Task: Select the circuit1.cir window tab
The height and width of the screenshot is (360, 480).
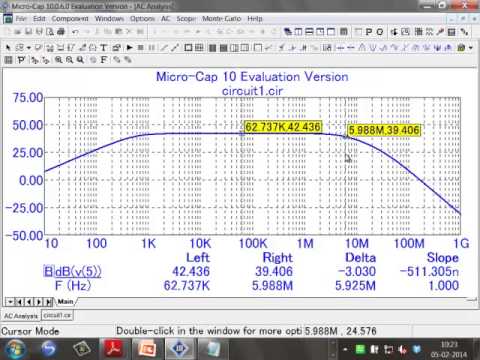Action: (x=57, y=315)
